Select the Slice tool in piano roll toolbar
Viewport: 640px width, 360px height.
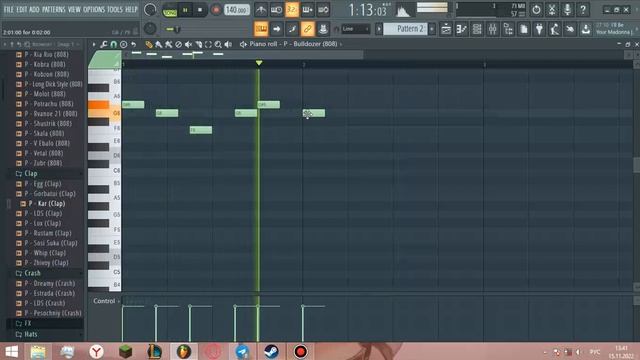[198, 44]
